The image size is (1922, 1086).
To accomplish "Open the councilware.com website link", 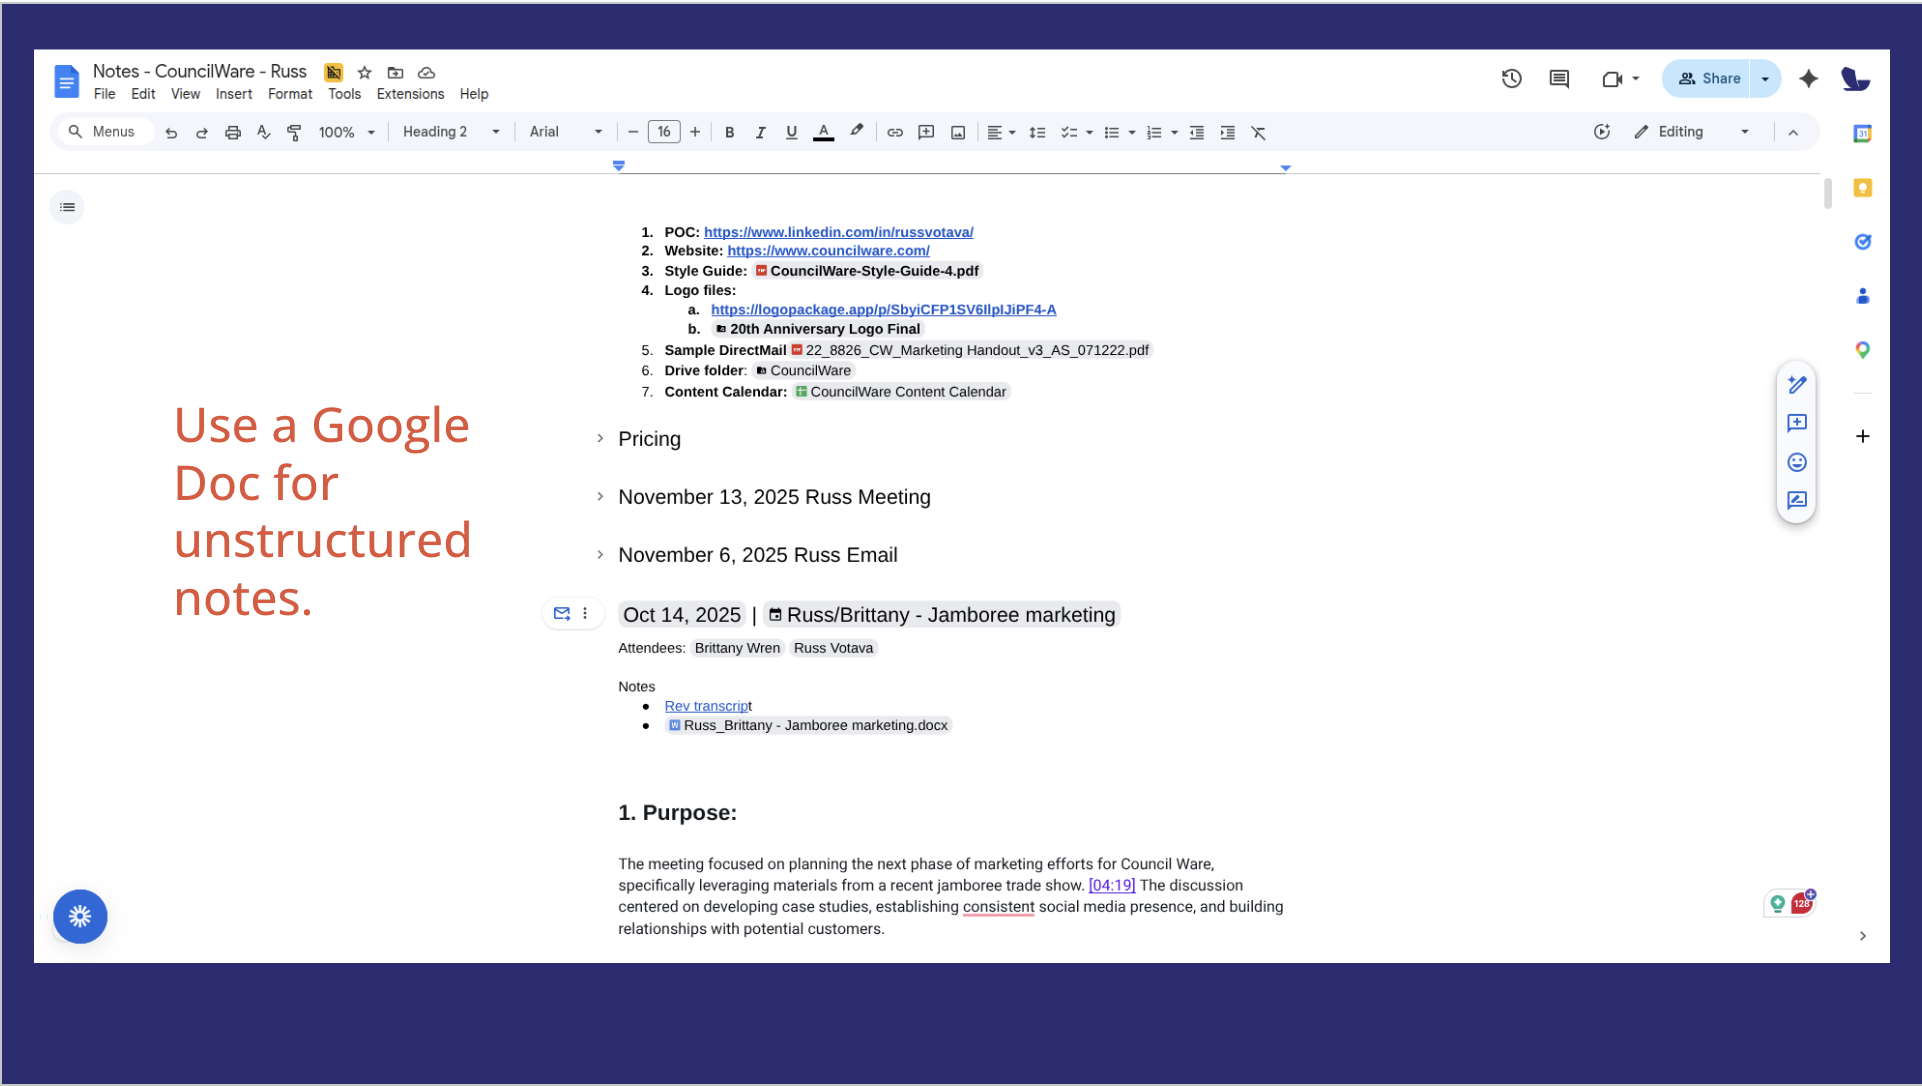I will click(828, 251).
